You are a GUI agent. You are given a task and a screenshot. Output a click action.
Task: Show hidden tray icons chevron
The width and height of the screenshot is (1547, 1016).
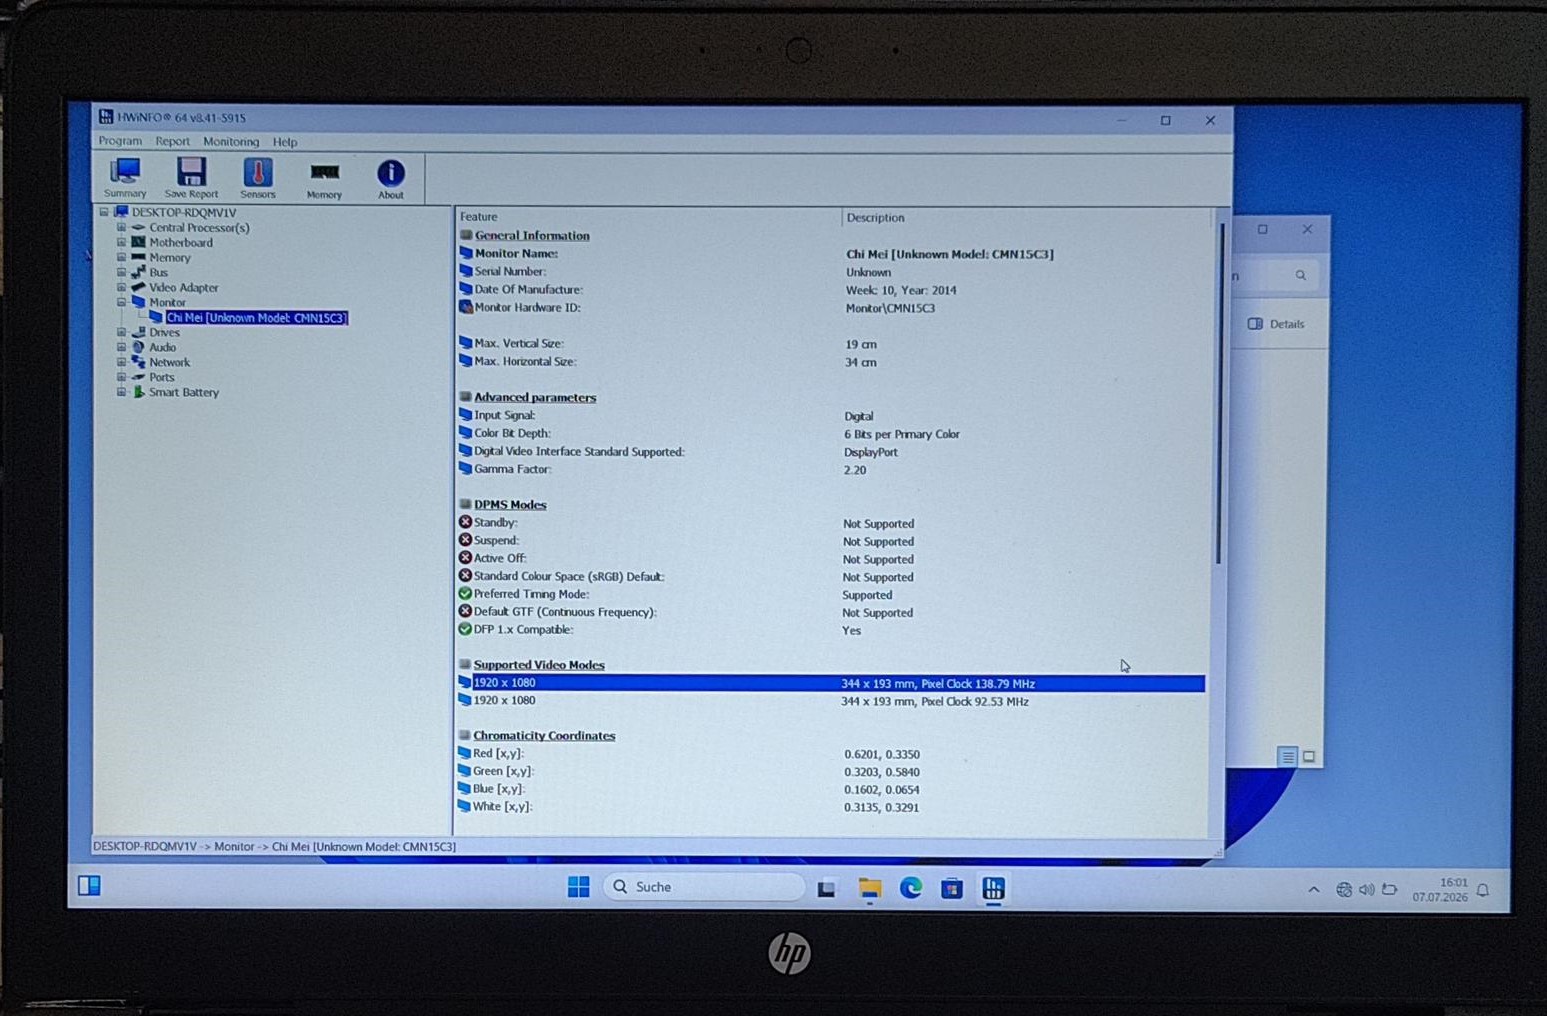click(x=1314, y=889)
